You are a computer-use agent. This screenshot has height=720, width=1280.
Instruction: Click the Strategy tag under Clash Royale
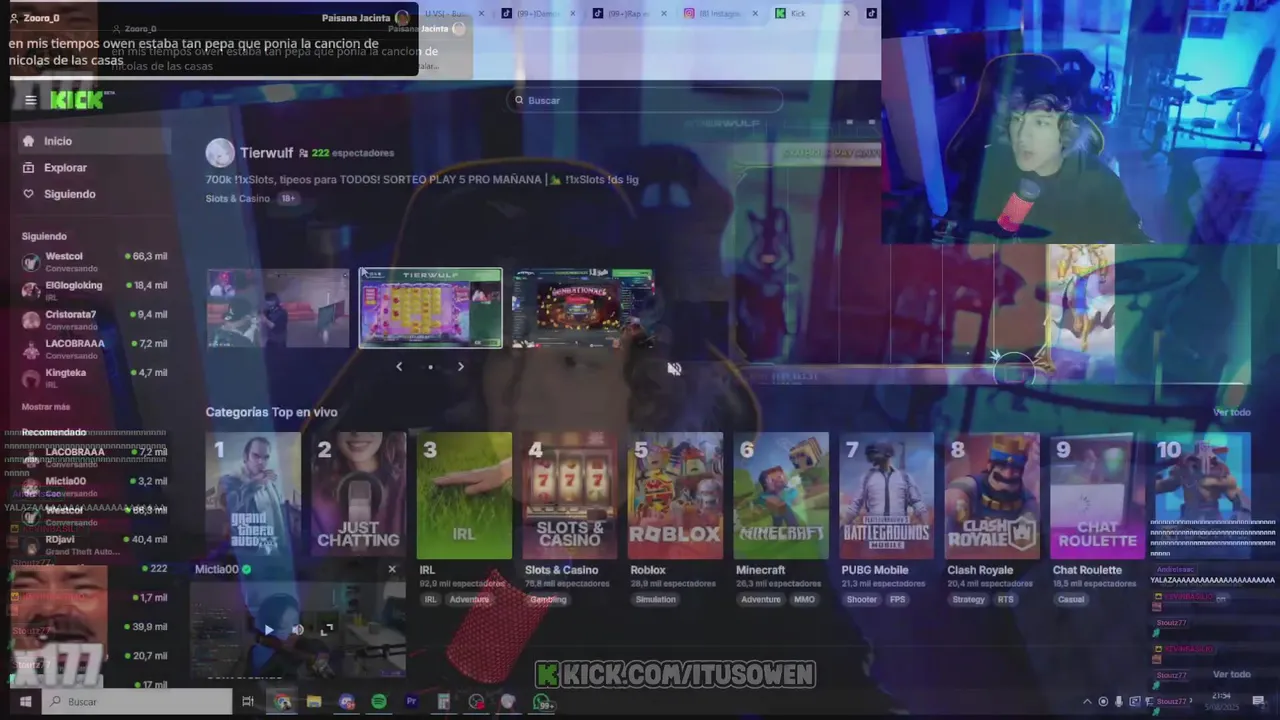click(x=968, y=599)
